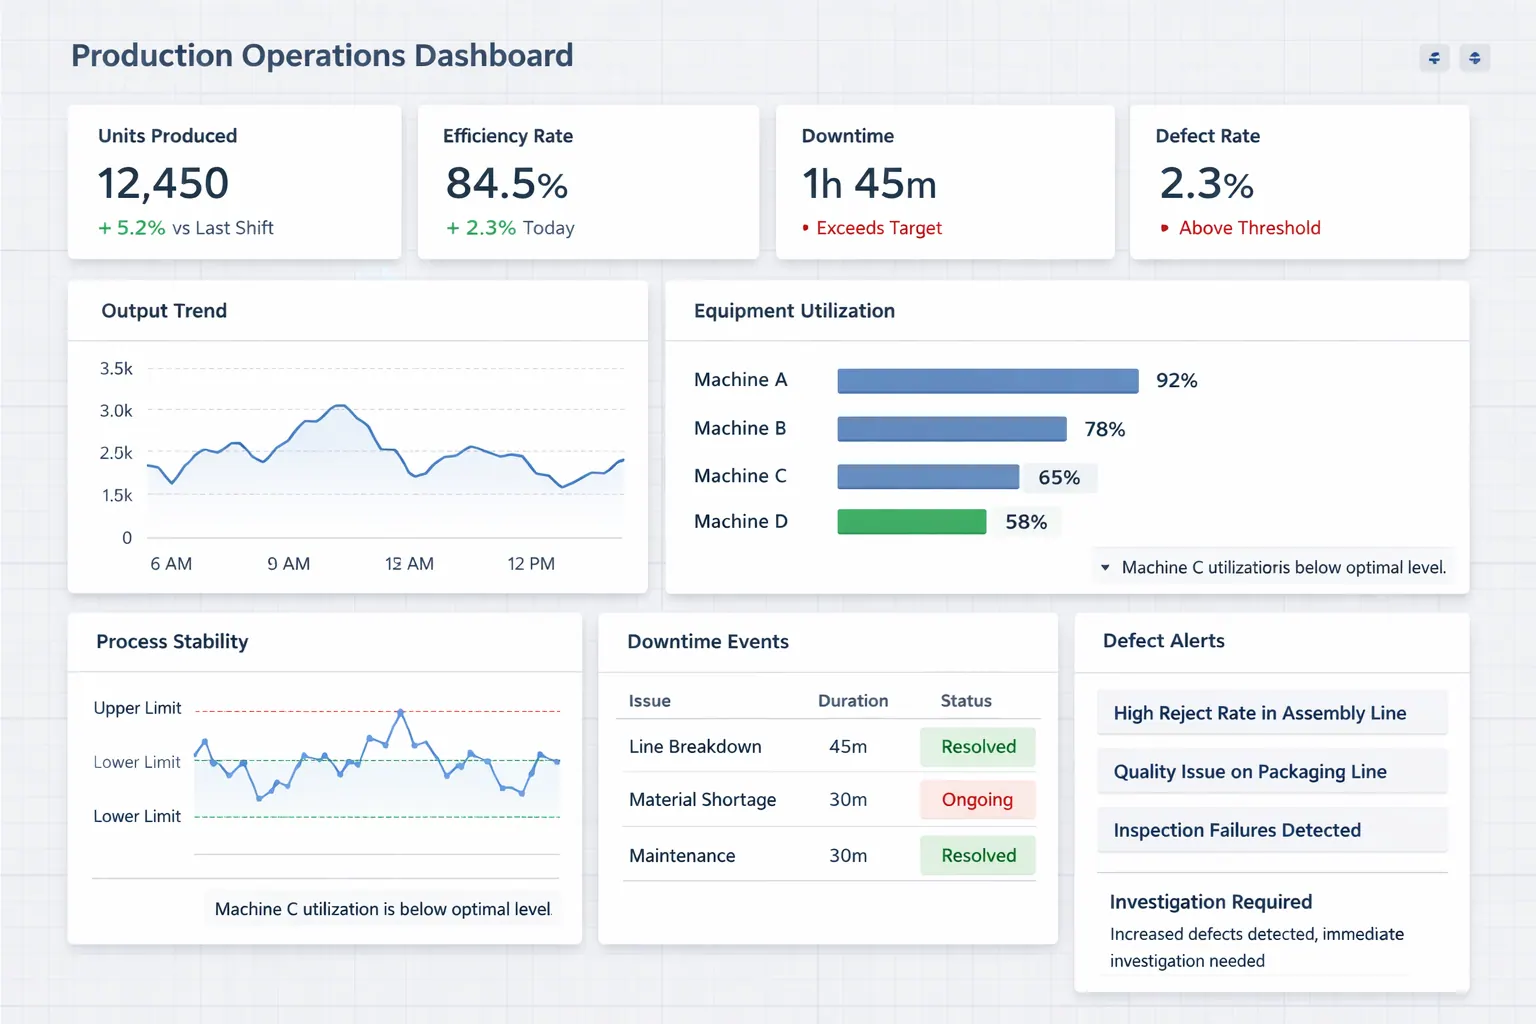This screenshot has width=1536, height=1024.
Task: Select the "Downtime Events" panel title
Action: (x=708, y=641)
